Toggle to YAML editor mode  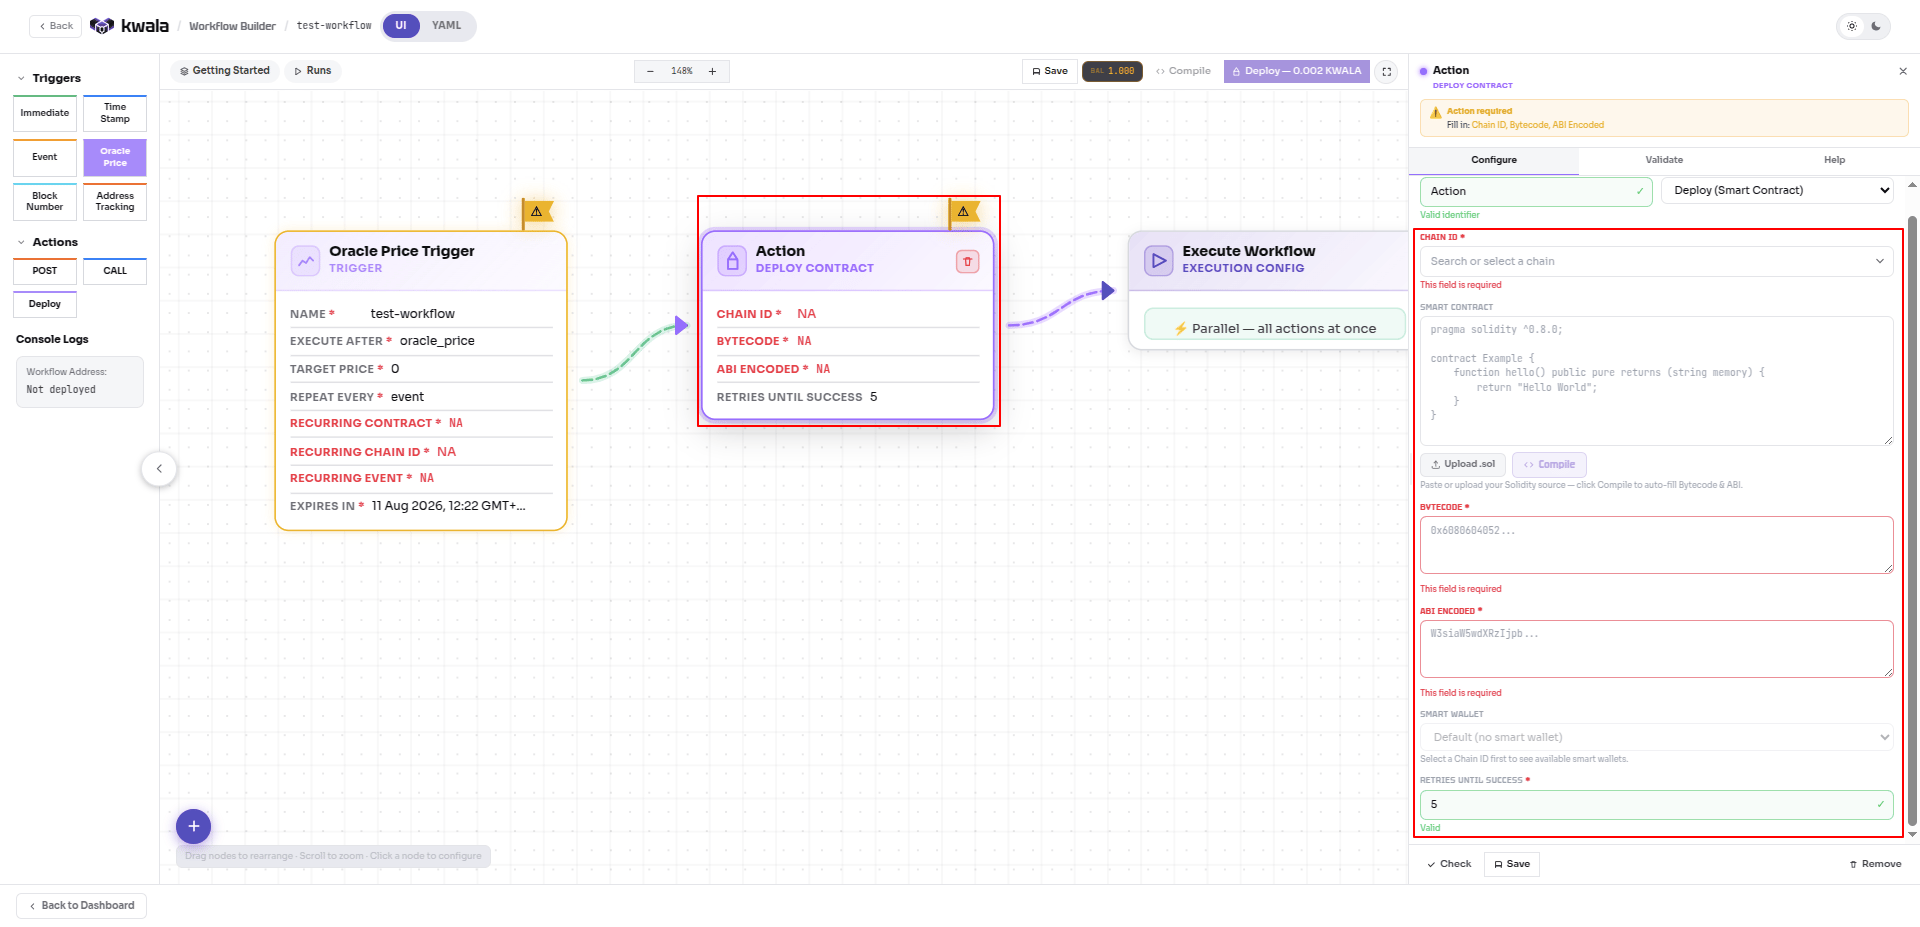coord(446,26)
